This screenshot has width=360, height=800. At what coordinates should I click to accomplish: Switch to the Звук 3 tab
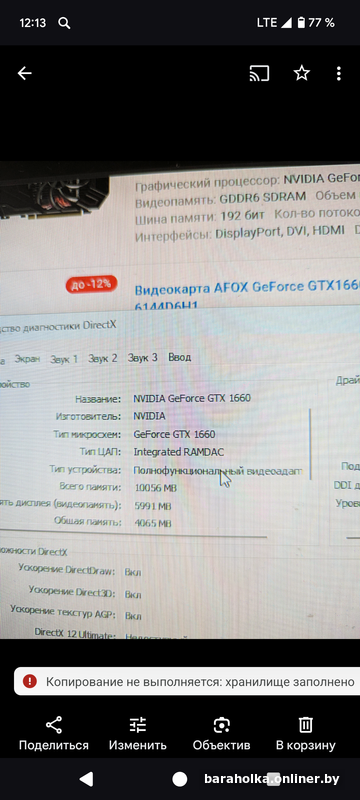(143, 358)
